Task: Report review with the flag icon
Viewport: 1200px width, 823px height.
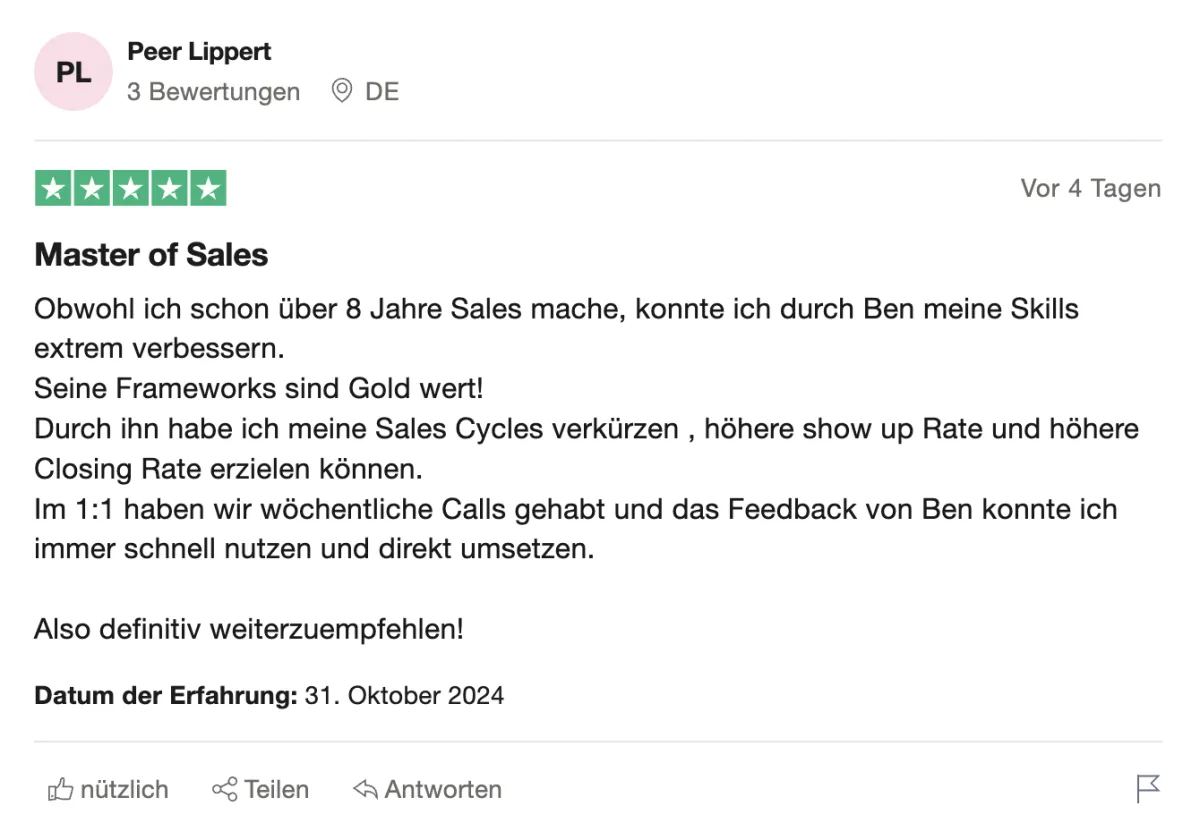Action: coord(1149,789)
